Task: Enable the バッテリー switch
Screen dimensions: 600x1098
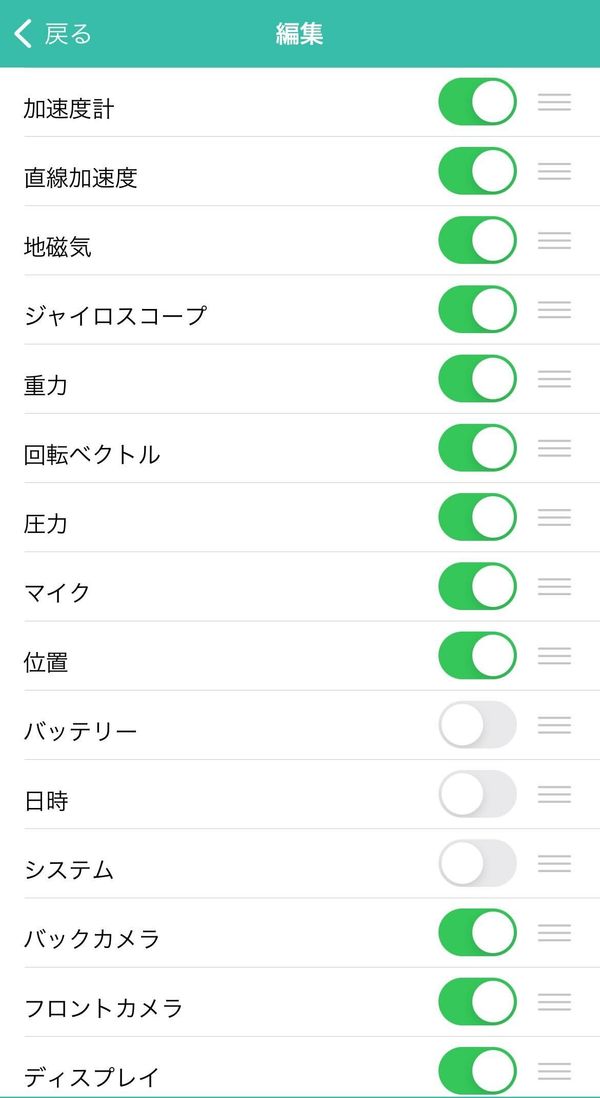Action: click(x=477, y=725)
